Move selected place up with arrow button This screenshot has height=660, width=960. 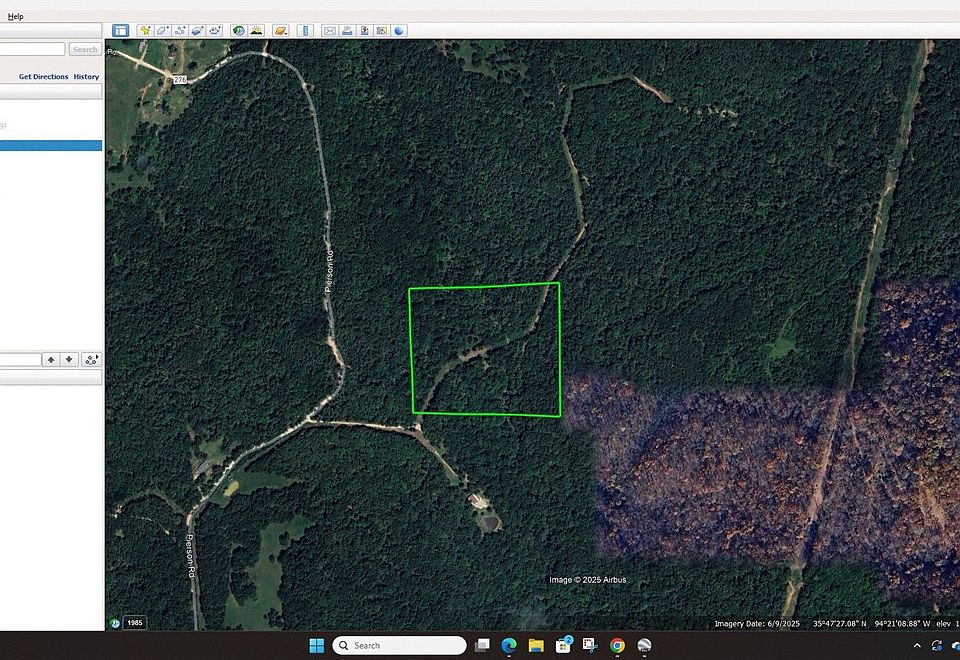point(51,359)
